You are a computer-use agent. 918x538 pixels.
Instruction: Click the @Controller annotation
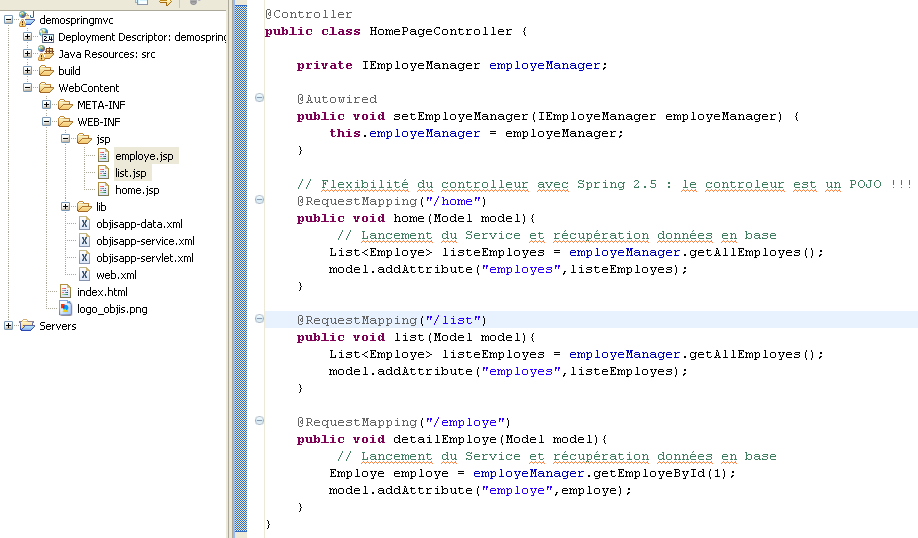pyautogui.click(x=309, y=14)
